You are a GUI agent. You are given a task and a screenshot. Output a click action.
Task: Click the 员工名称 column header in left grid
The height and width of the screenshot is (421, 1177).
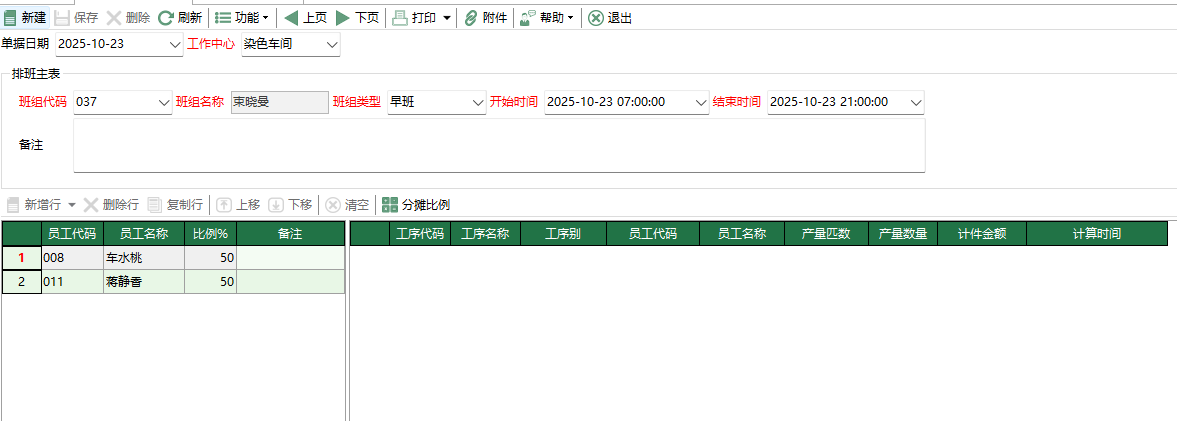(x=144, y=233)
